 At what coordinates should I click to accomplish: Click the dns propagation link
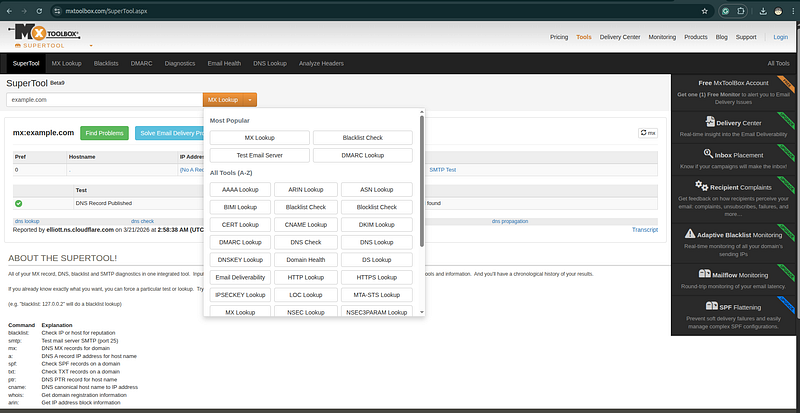tap(510, 222)
